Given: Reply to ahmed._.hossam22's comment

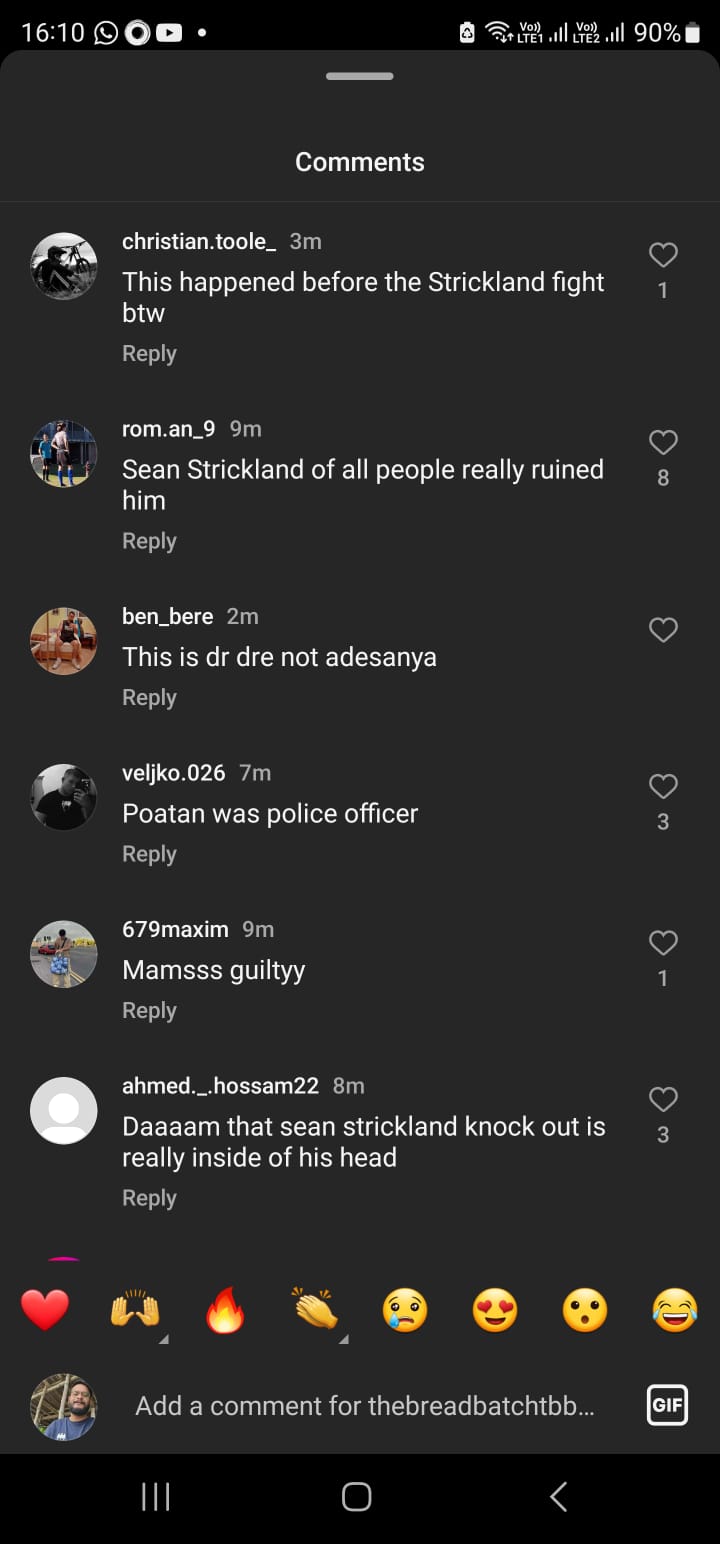Looking at the screenshot, I should pos(149,1198).
